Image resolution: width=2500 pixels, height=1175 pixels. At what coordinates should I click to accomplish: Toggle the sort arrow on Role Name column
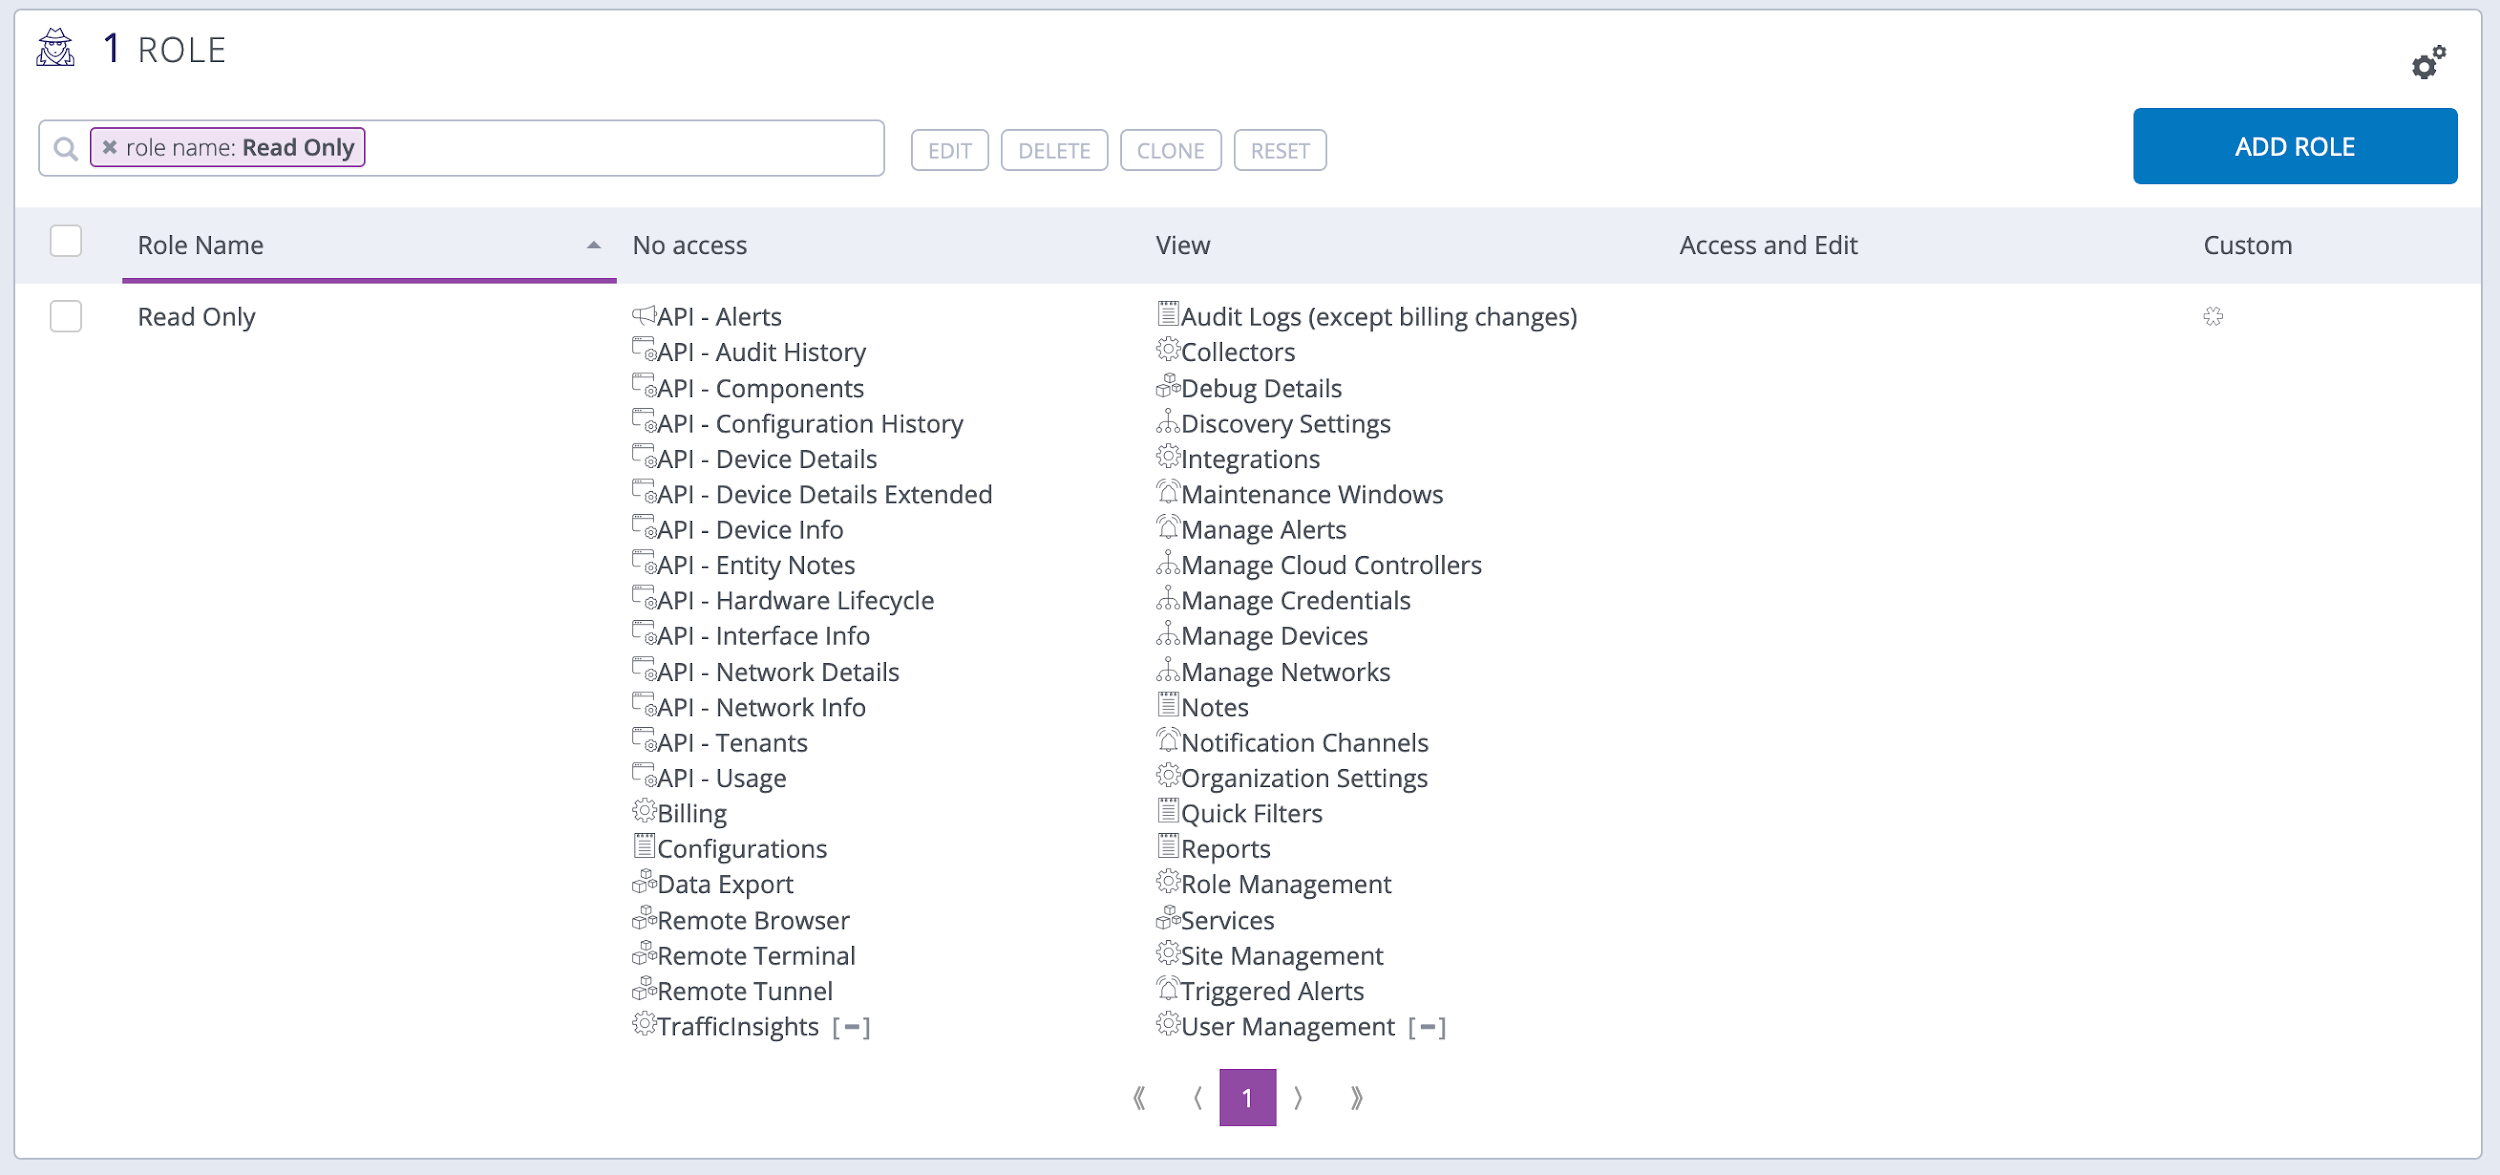592,244
